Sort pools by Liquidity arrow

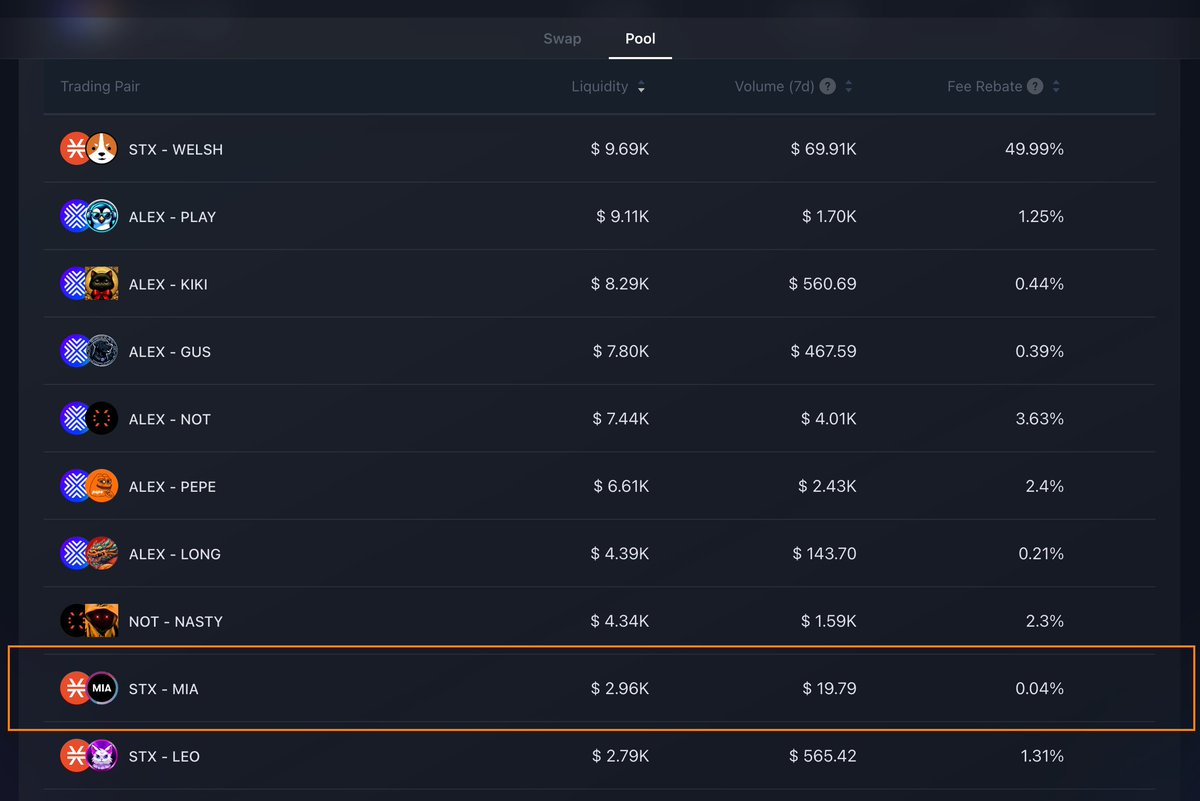click(641, 87)
